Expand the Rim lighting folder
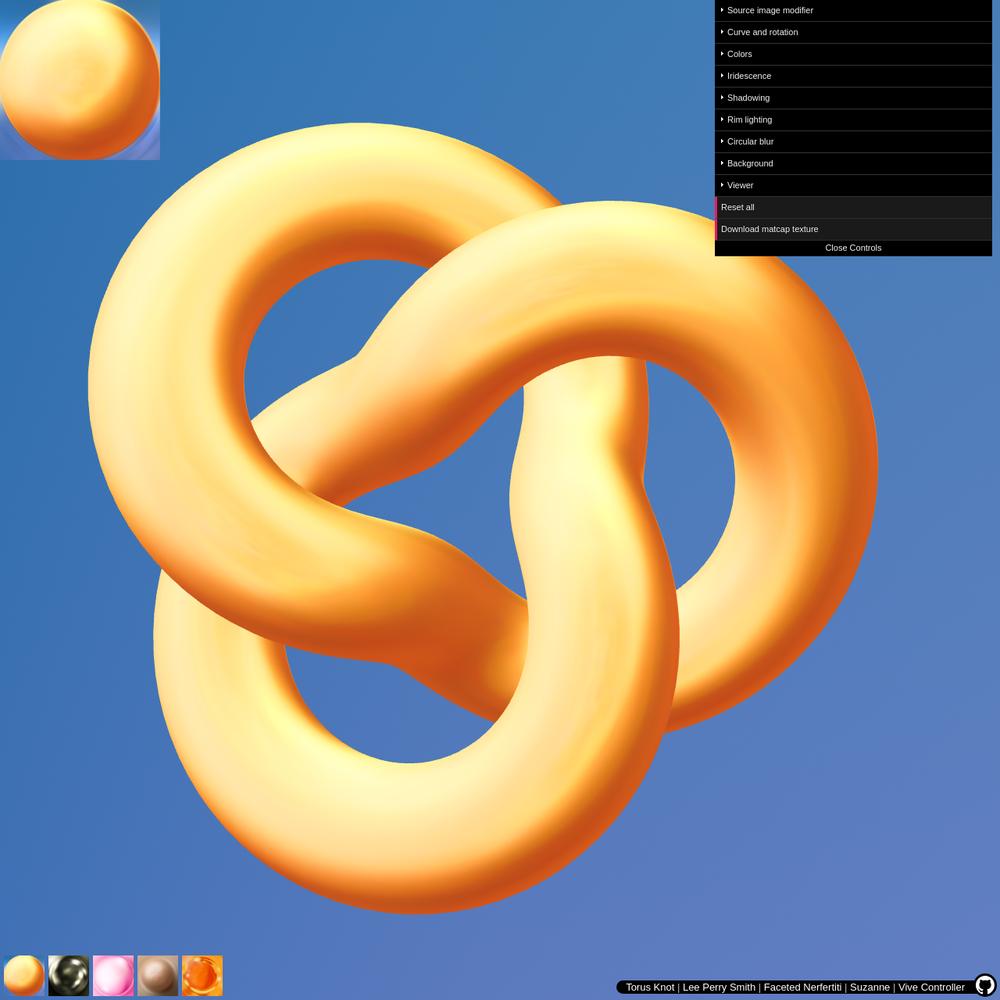This screenshot has width=1000, height=1000. click(x=853, y=119)
